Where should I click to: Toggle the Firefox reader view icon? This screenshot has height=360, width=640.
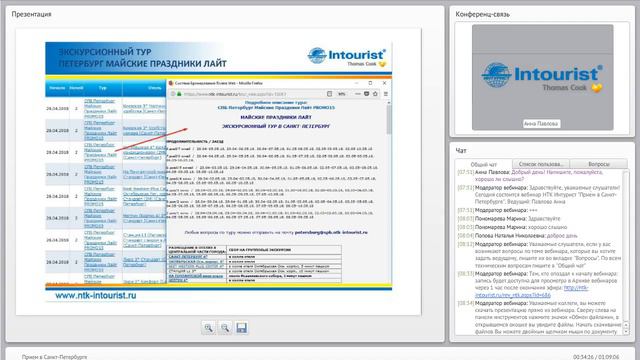pyautogui.click(x=329, y=94)
